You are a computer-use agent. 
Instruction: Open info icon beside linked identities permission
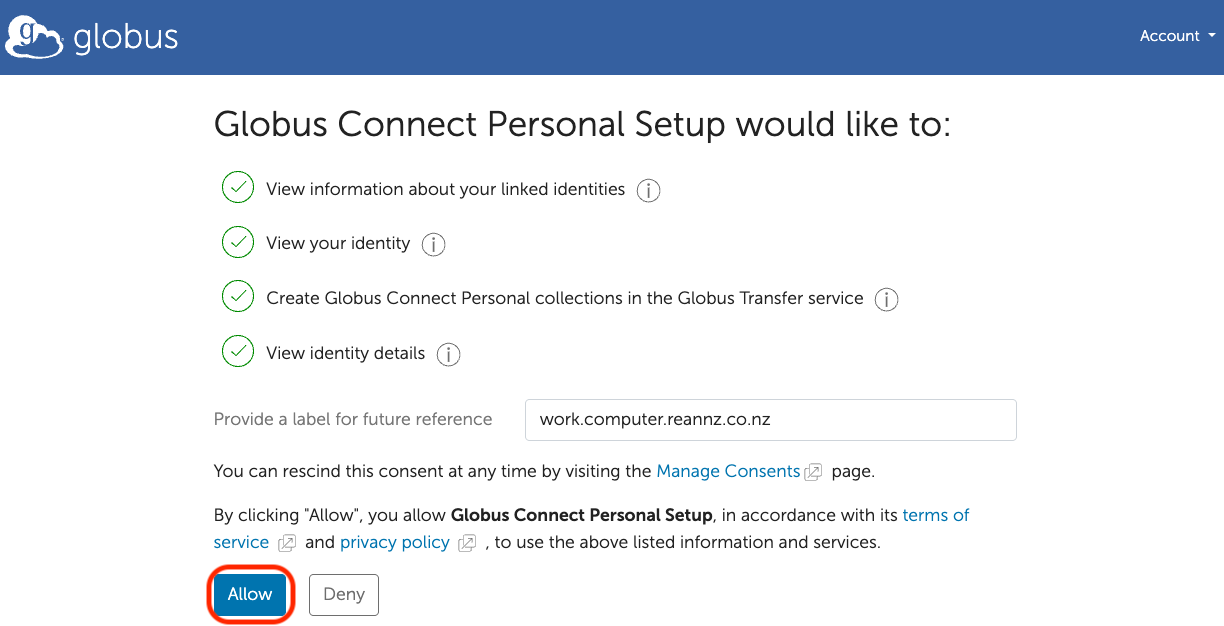click(x=648, y=190)
